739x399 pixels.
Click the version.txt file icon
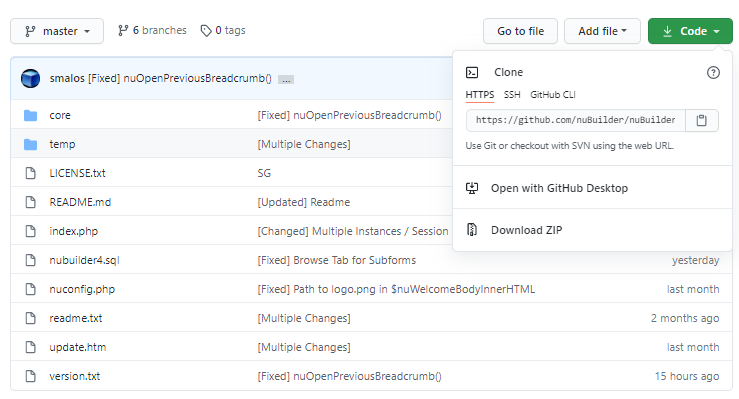point(31,376)
